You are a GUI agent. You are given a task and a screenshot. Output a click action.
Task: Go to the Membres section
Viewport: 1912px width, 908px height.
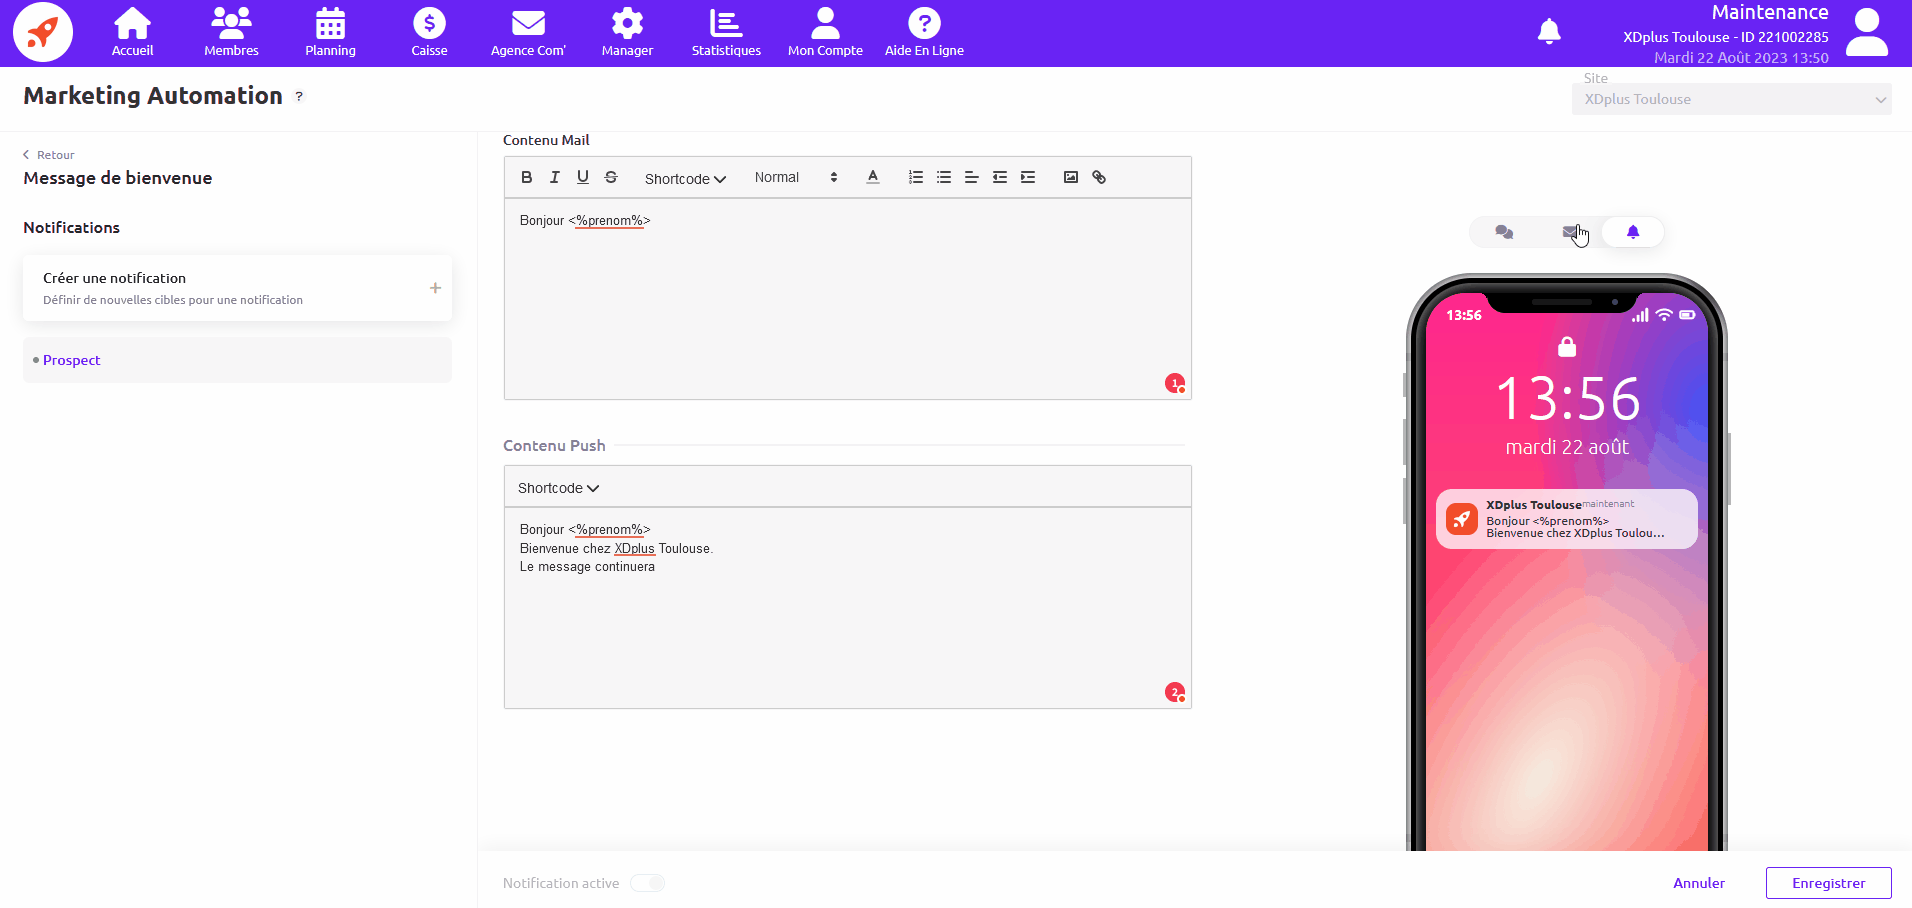coord(231,33)
